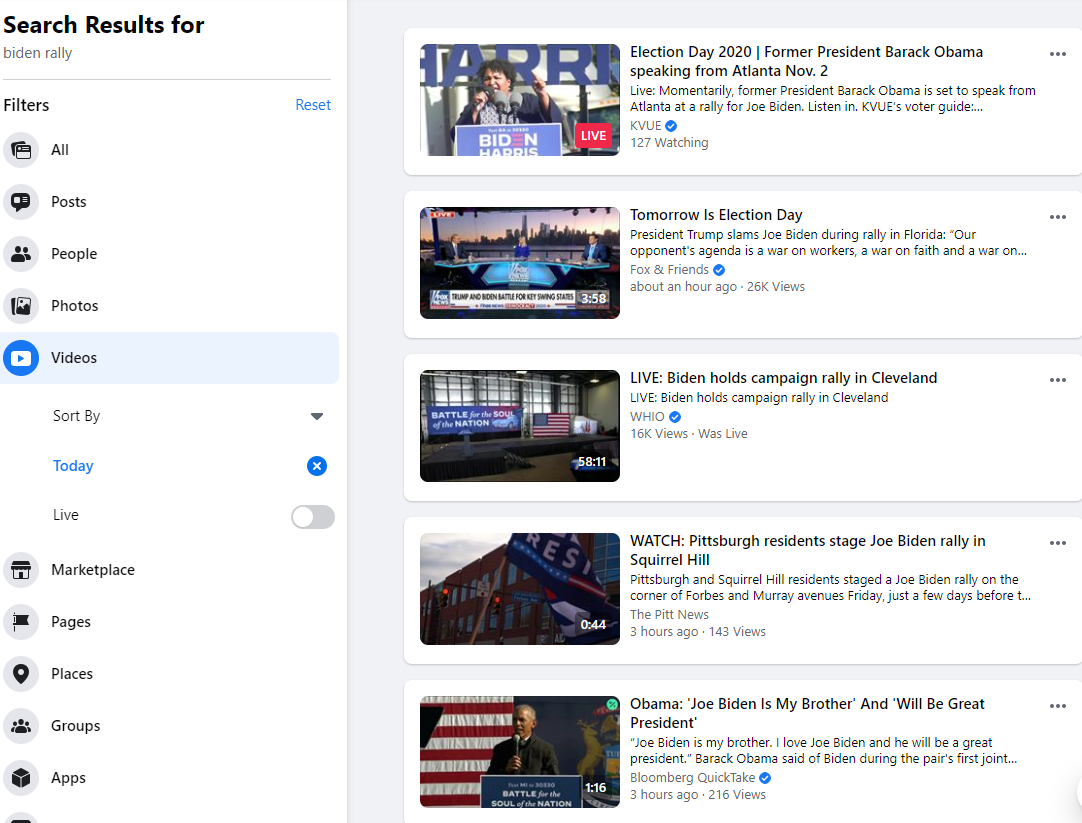Viewport: 1082px width, 823px height.
Task: Select the All filter icon
Action: pyautogui.click(x=20, y=150)
